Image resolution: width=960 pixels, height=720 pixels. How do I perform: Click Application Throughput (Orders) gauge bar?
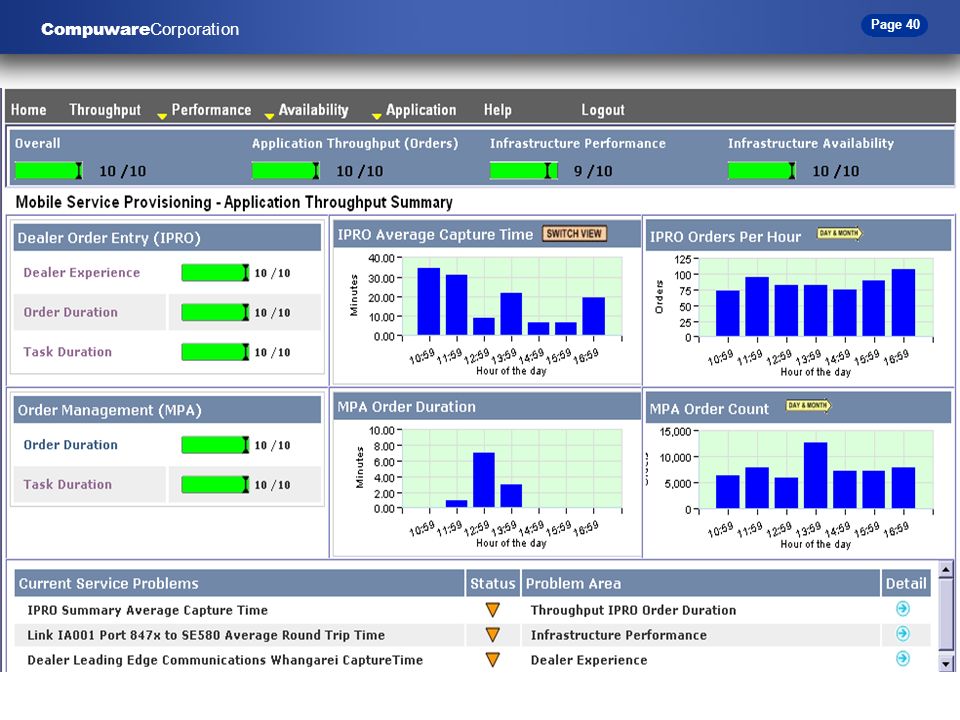pyautogui.click(x=285, y=171)
